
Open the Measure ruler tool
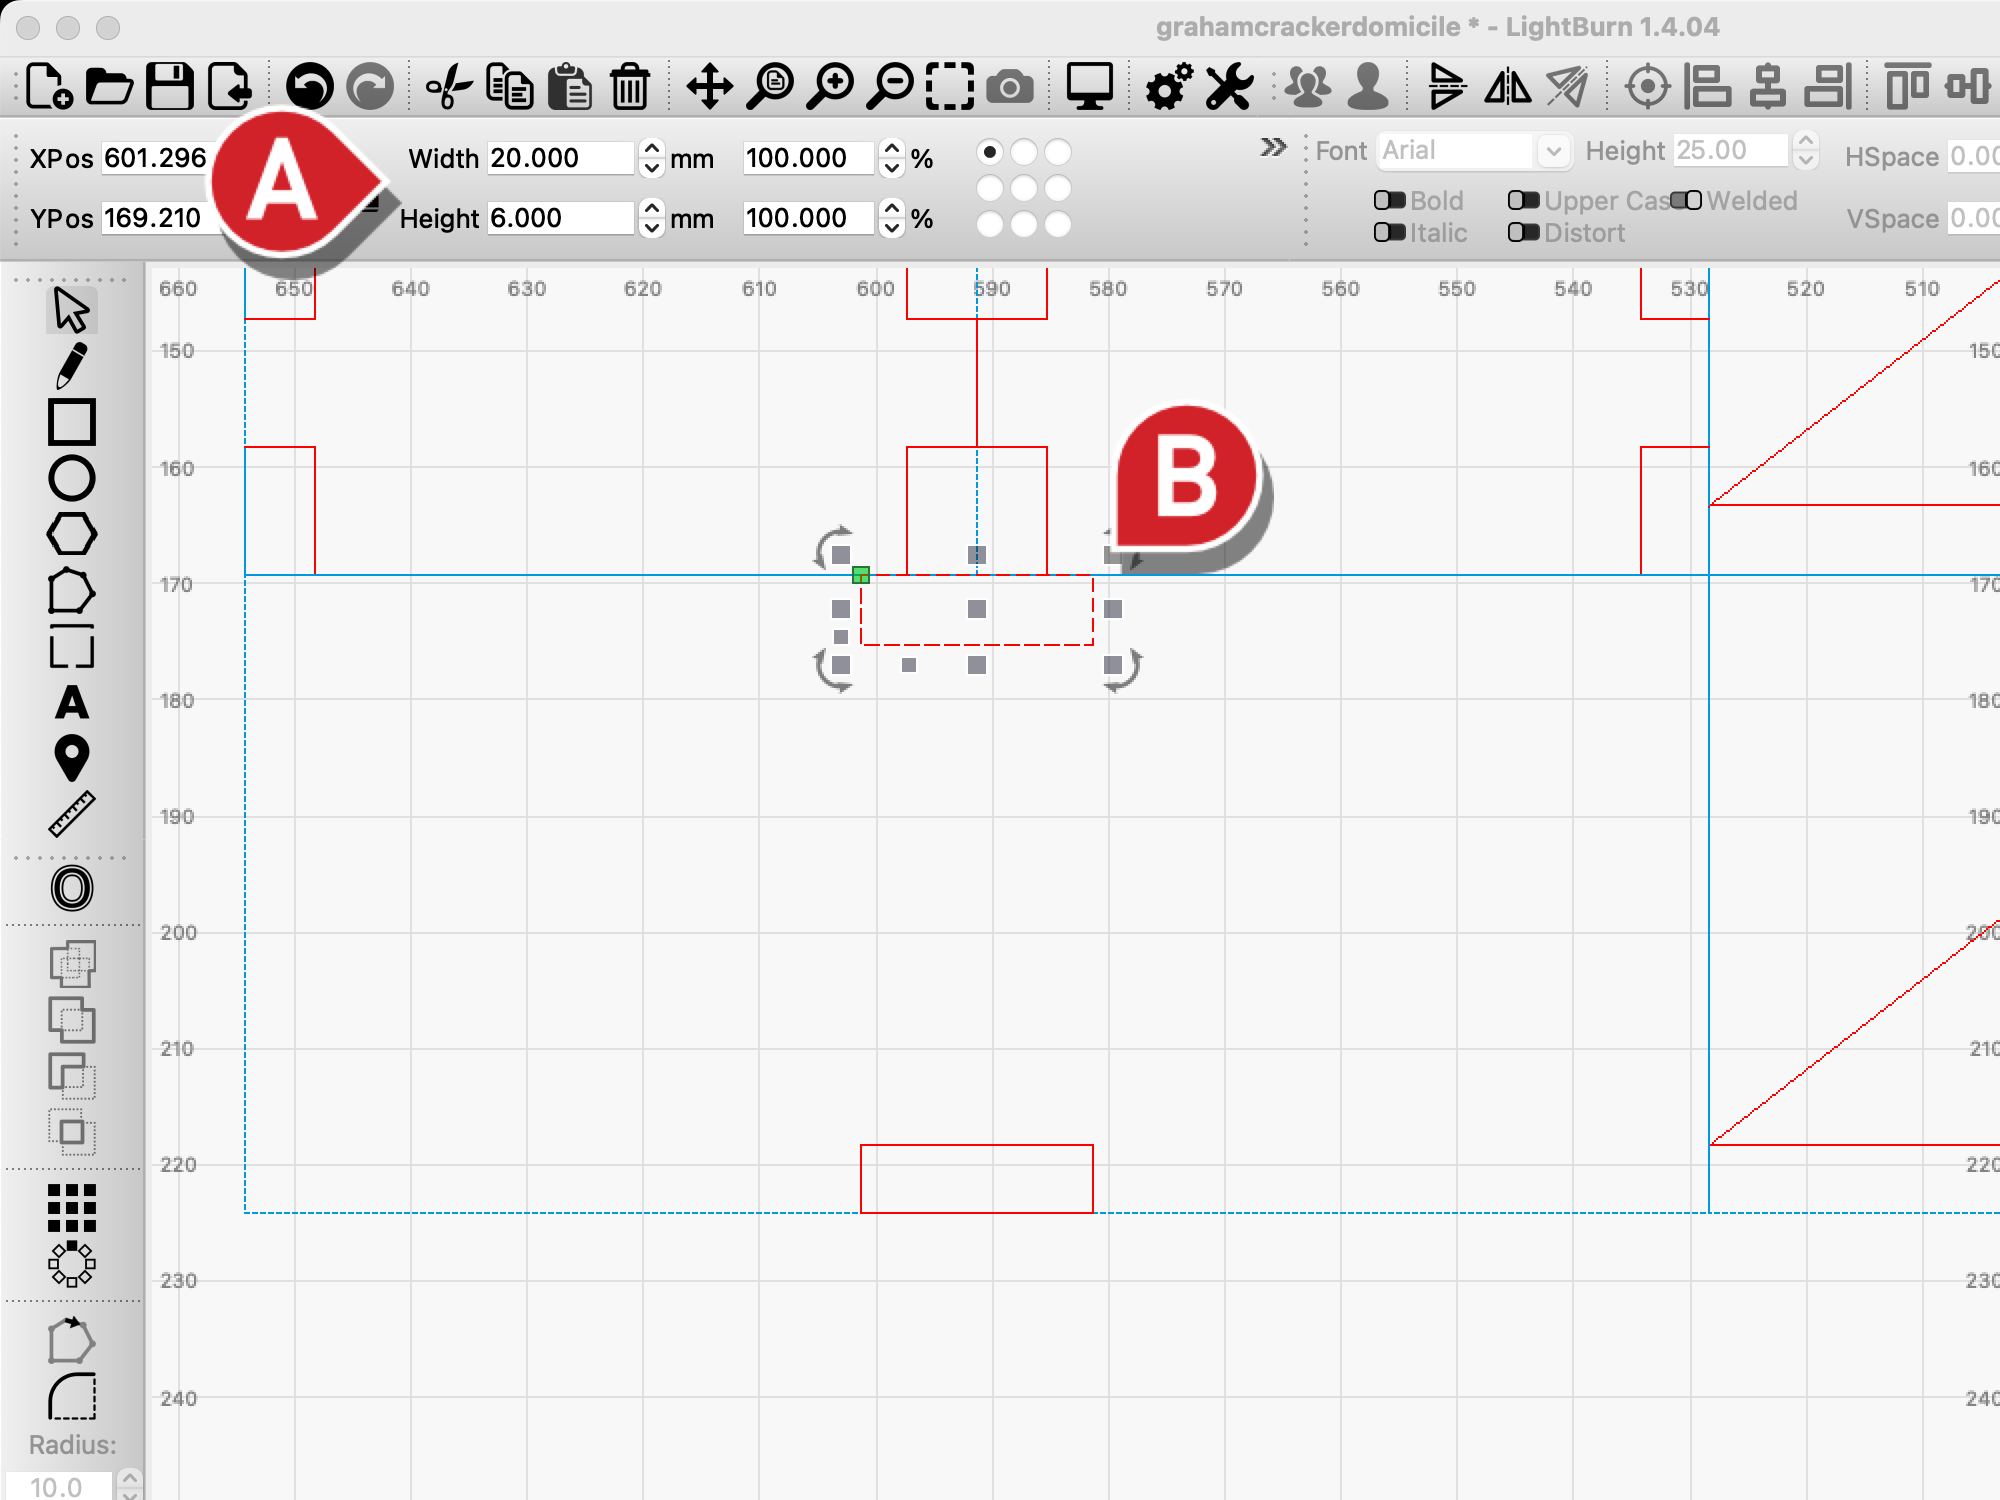pyautogui.click(x=72, y=814)
